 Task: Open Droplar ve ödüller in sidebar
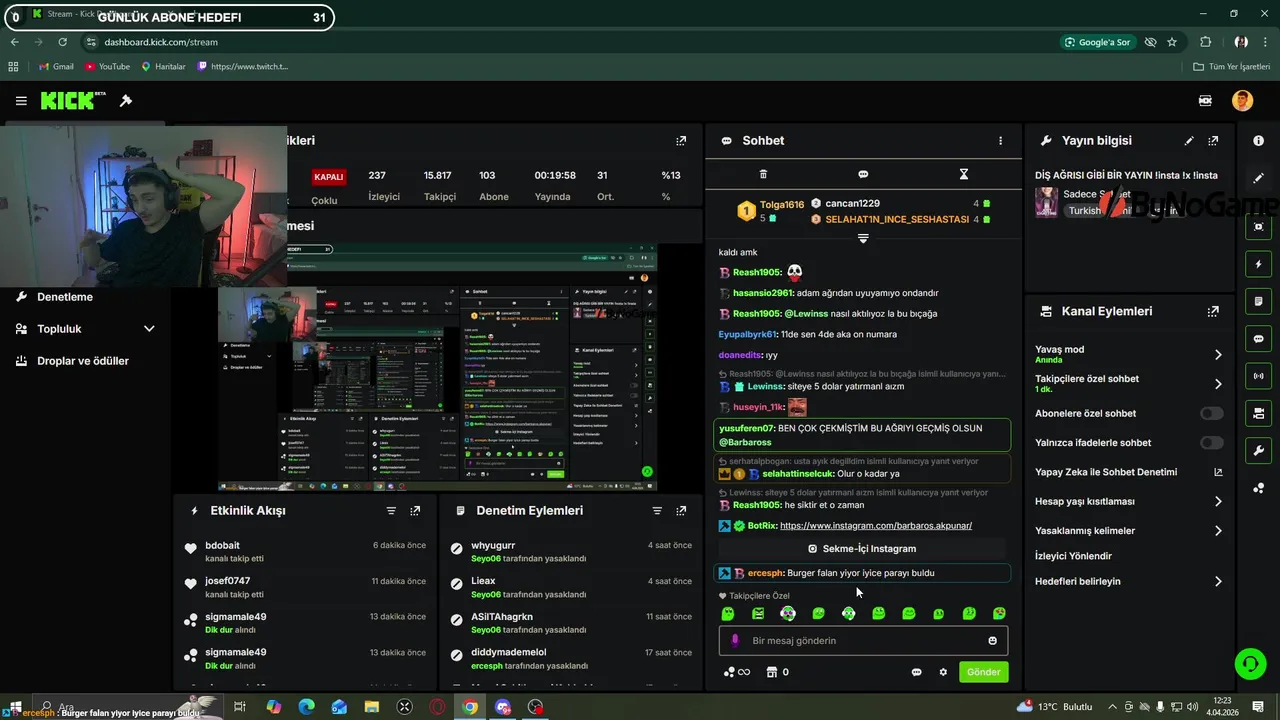pos(83,361)
